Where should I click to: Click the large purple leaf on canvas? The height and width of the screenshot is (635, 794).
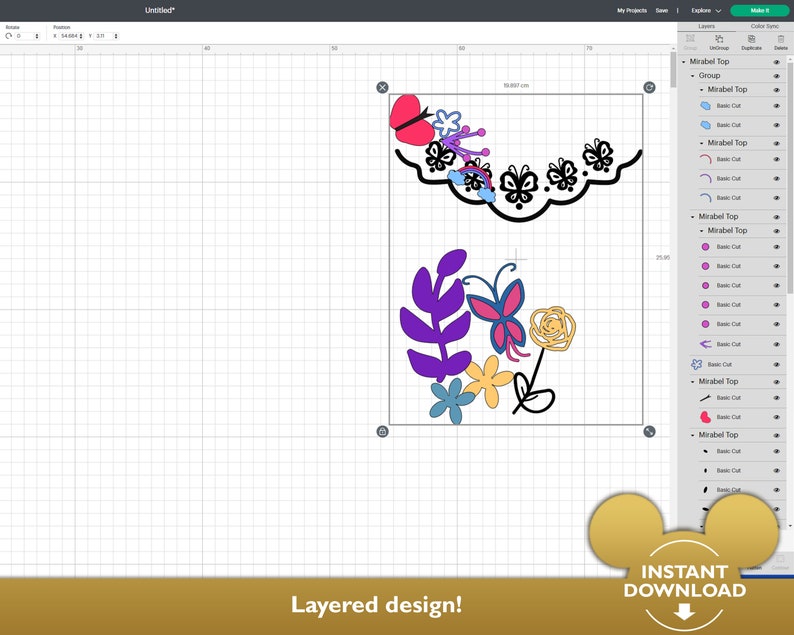click(435, 315)
